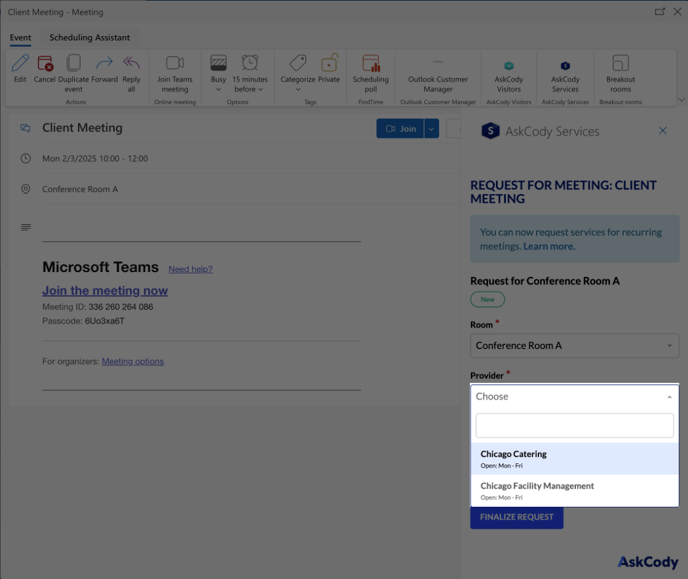Image resolution: width=688 pixels, height=579 pixels.
Task: Click the Need help? link
Action: (x=190, y=269)
